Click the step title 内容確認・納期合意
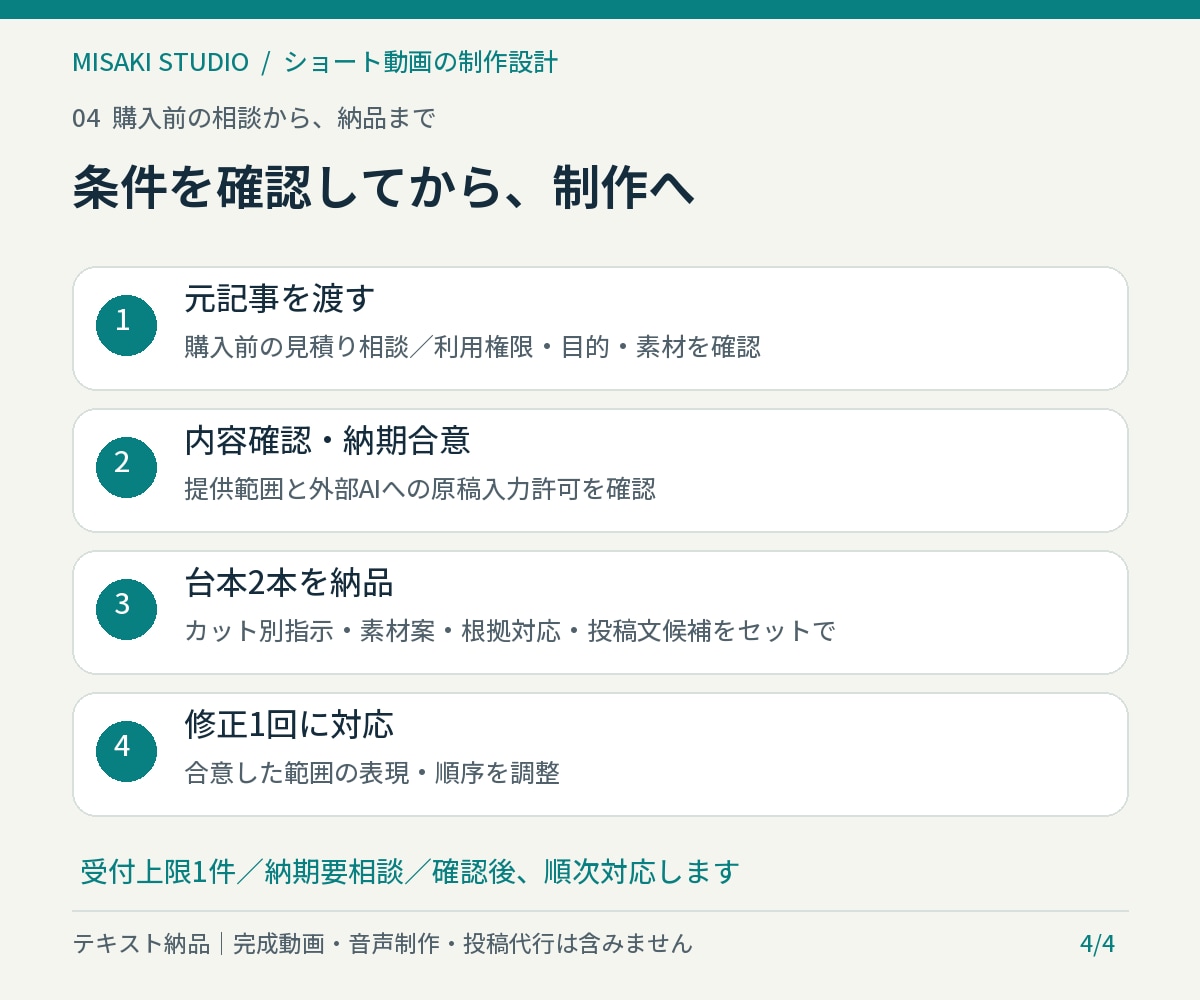The image size is (1200, 1000). [x=328, y=439]
